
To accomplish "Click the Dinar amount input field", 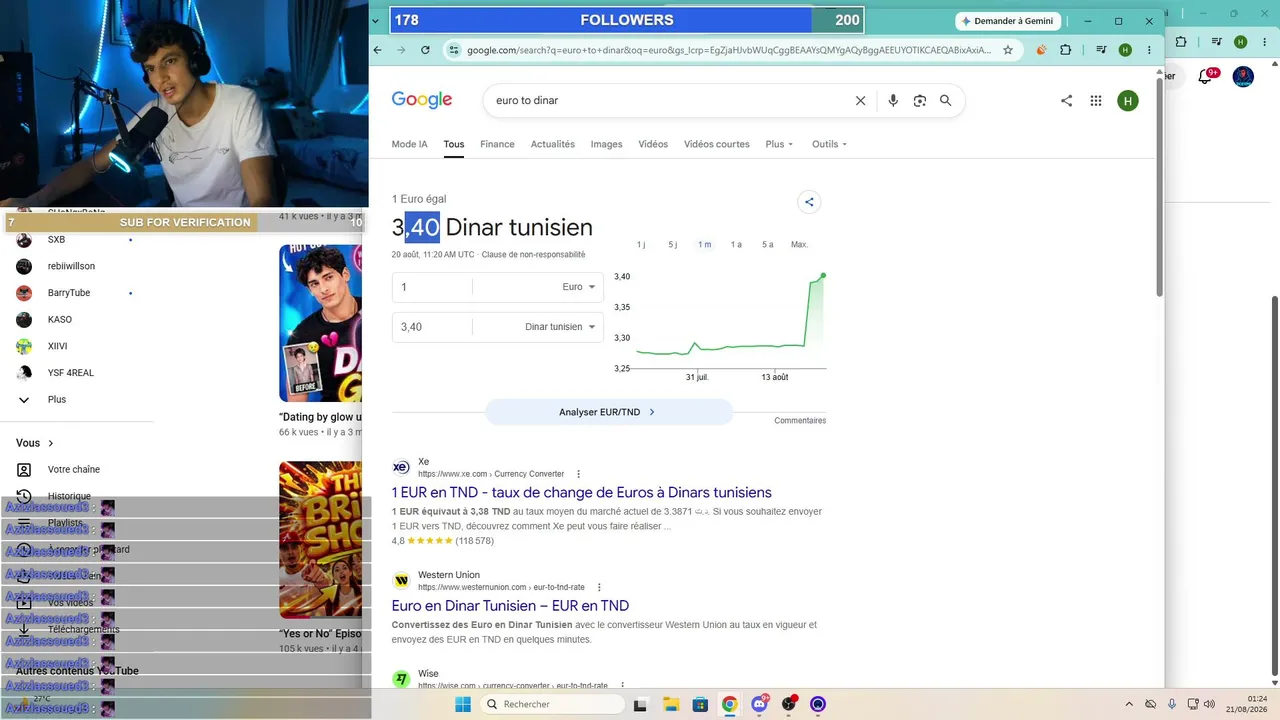I will pos(432,327).
